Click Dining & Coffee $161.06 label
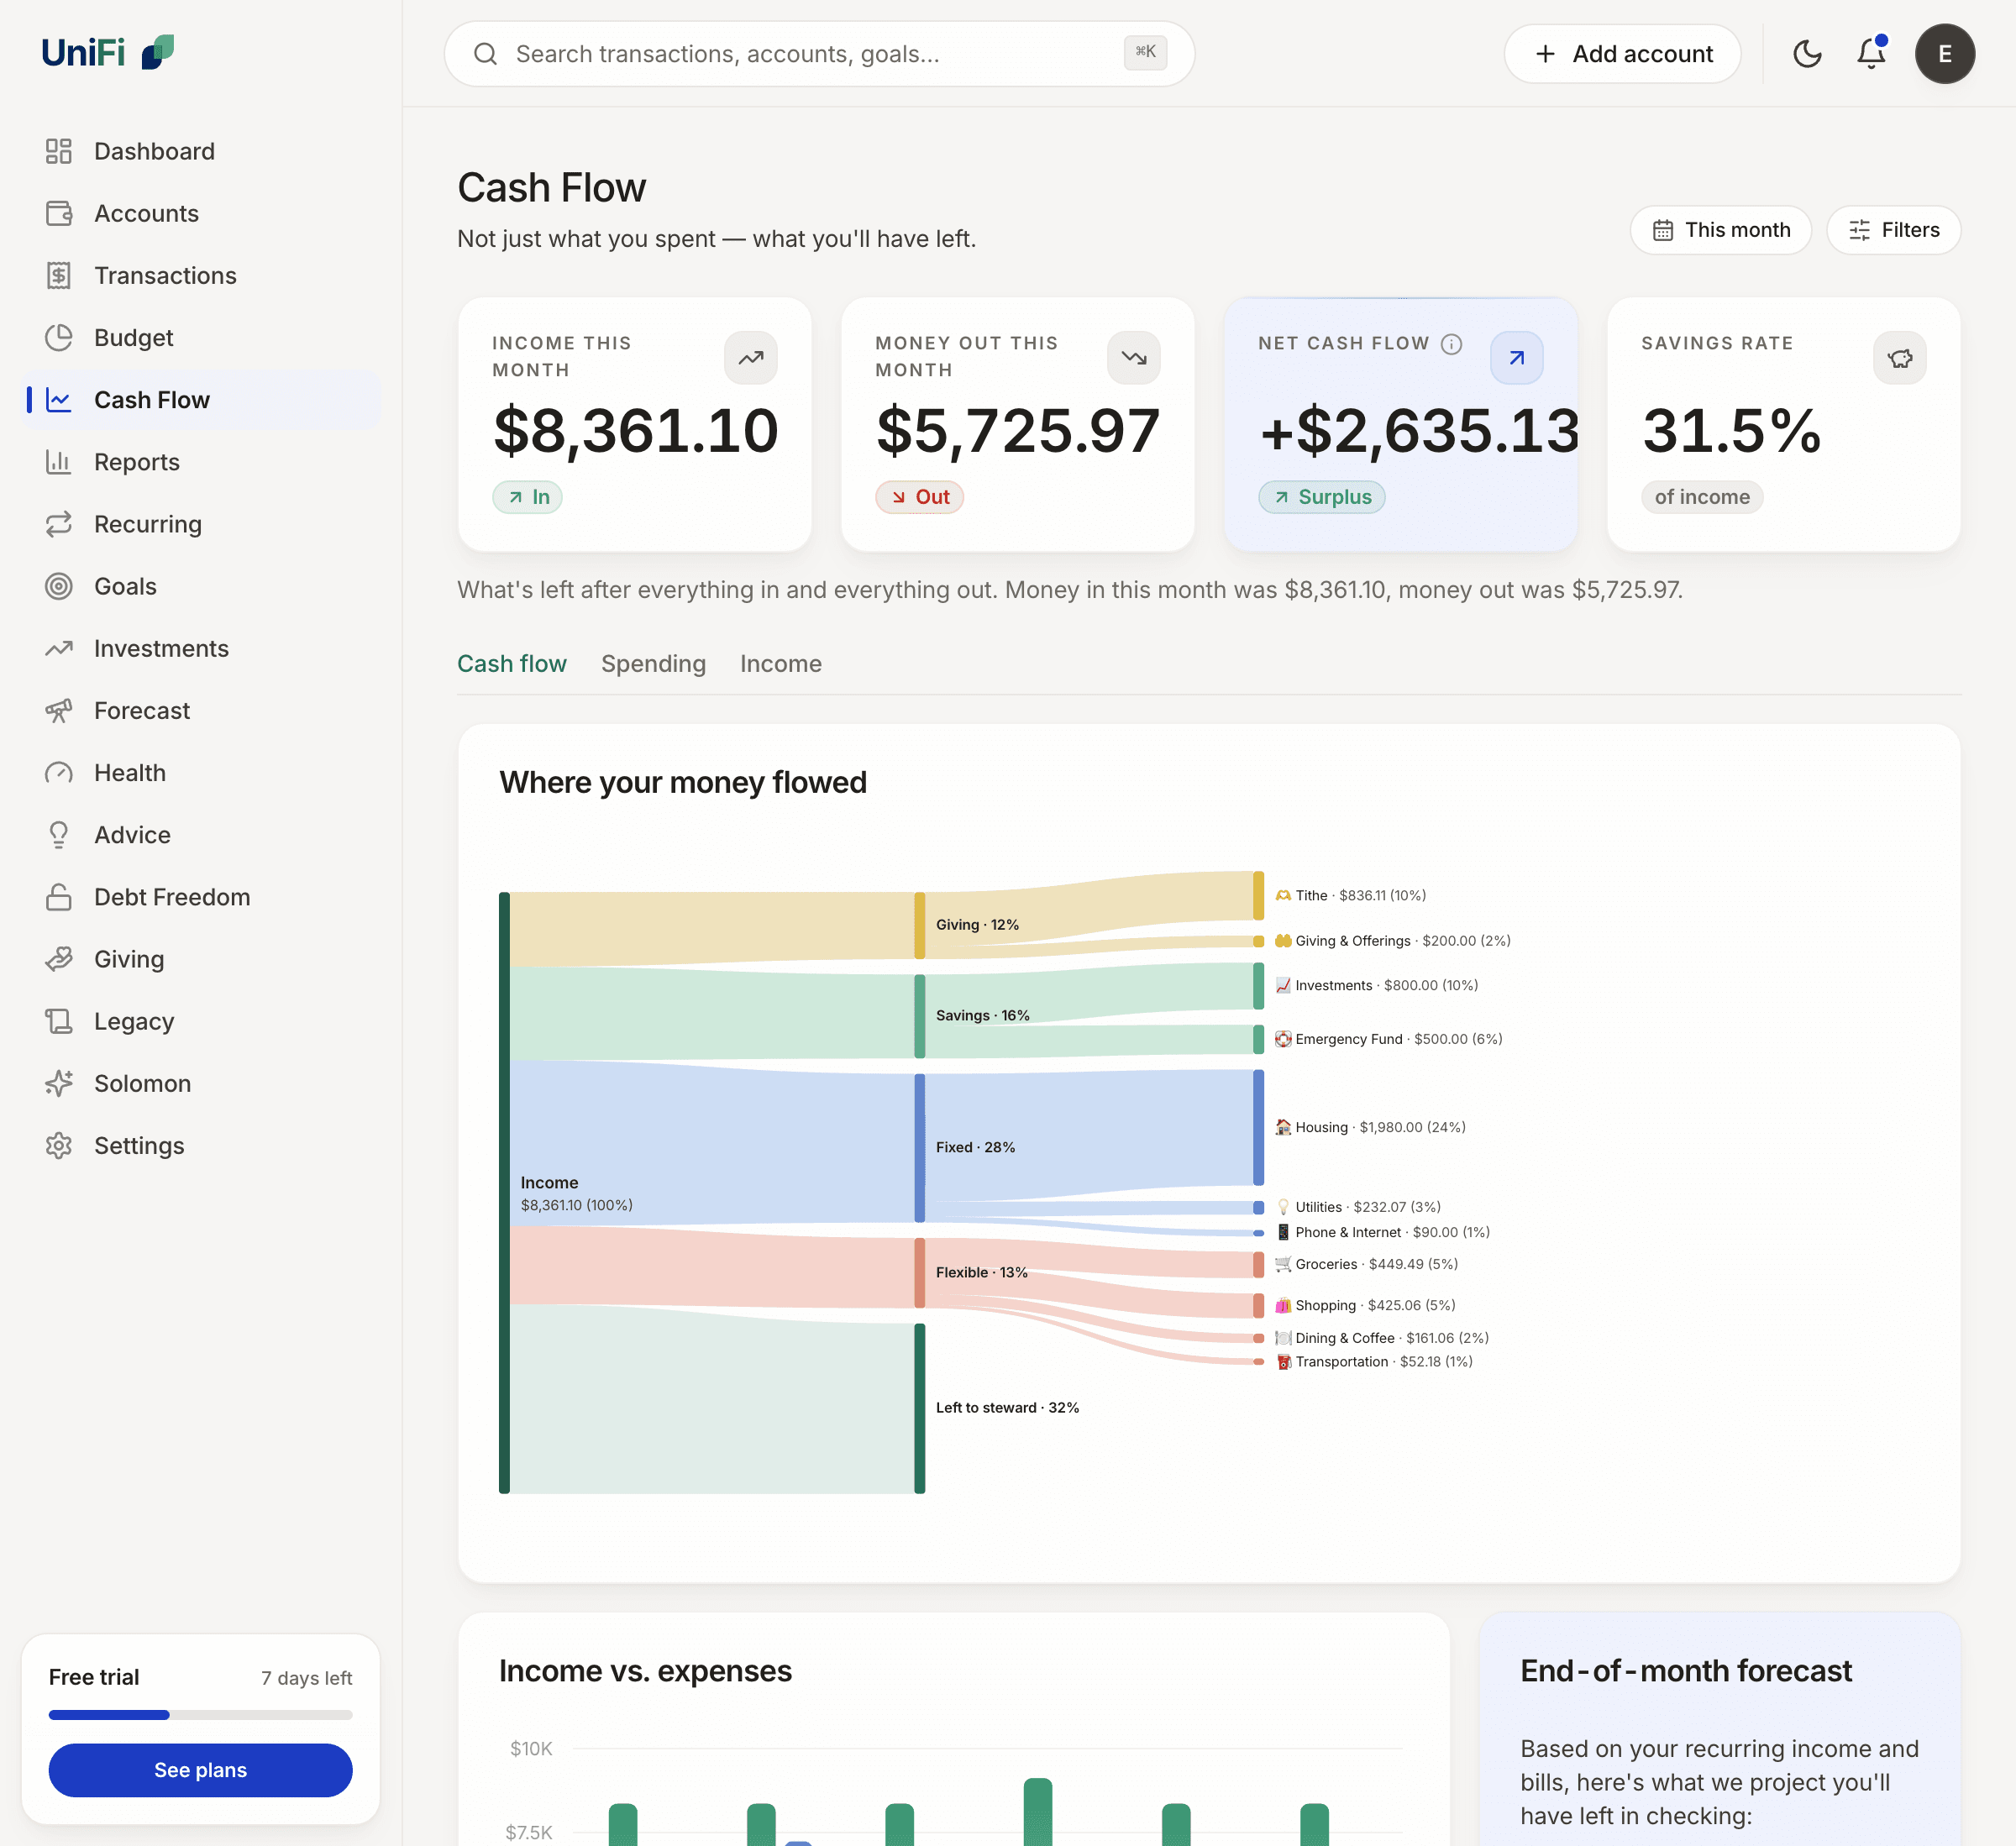2016x1846 pixels. pyautogui.click(x=1382, y=1338)
